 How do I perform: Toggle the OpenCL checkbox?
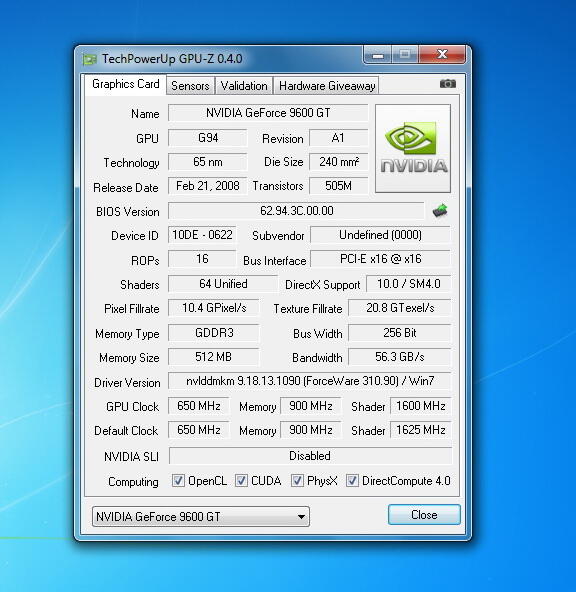click(178, 481)
